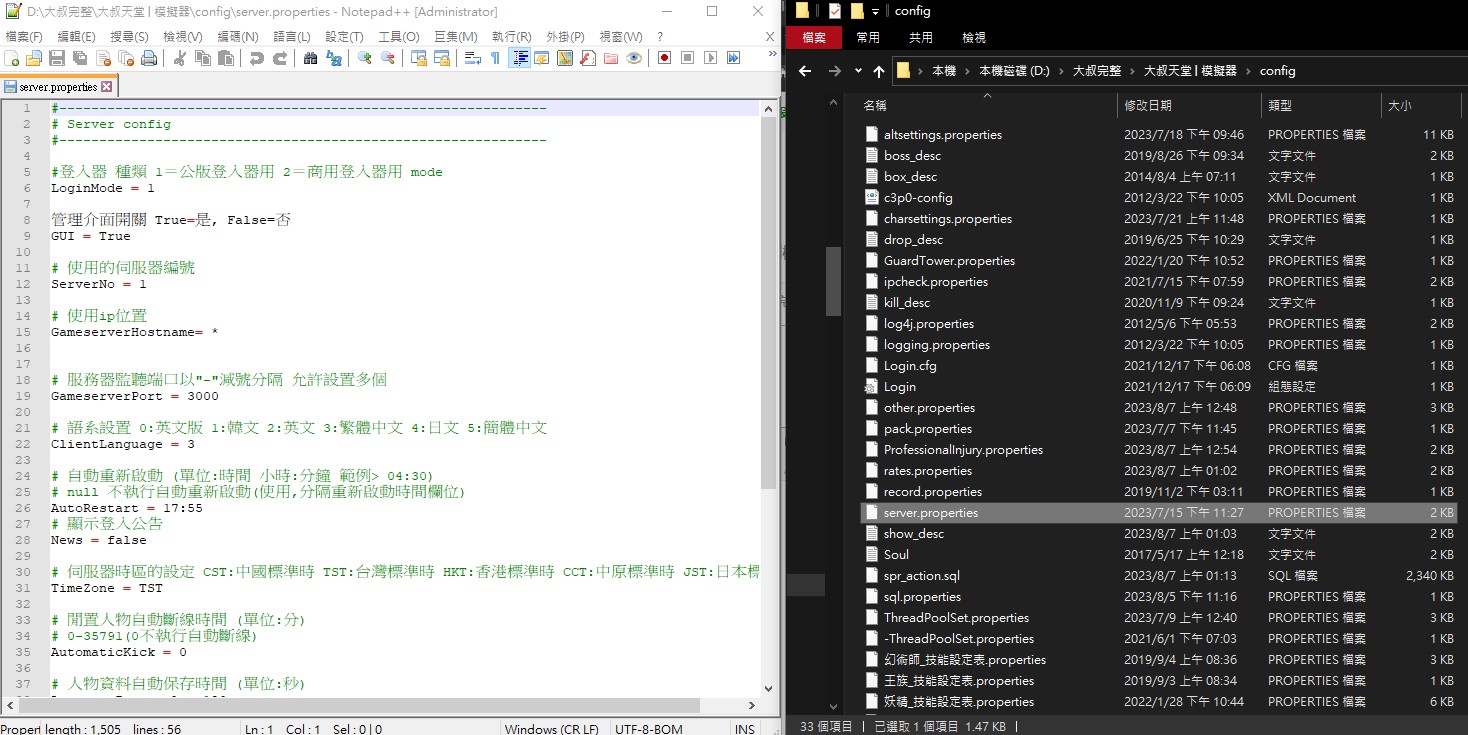Viewport: 1468px width, 735px height.
Task: Create a new document in Notepad++
Action: (11, 58)
